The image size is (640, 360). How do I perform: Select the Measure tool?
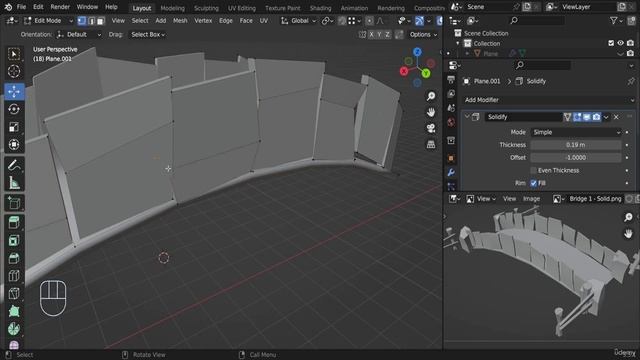coord(14,182)
